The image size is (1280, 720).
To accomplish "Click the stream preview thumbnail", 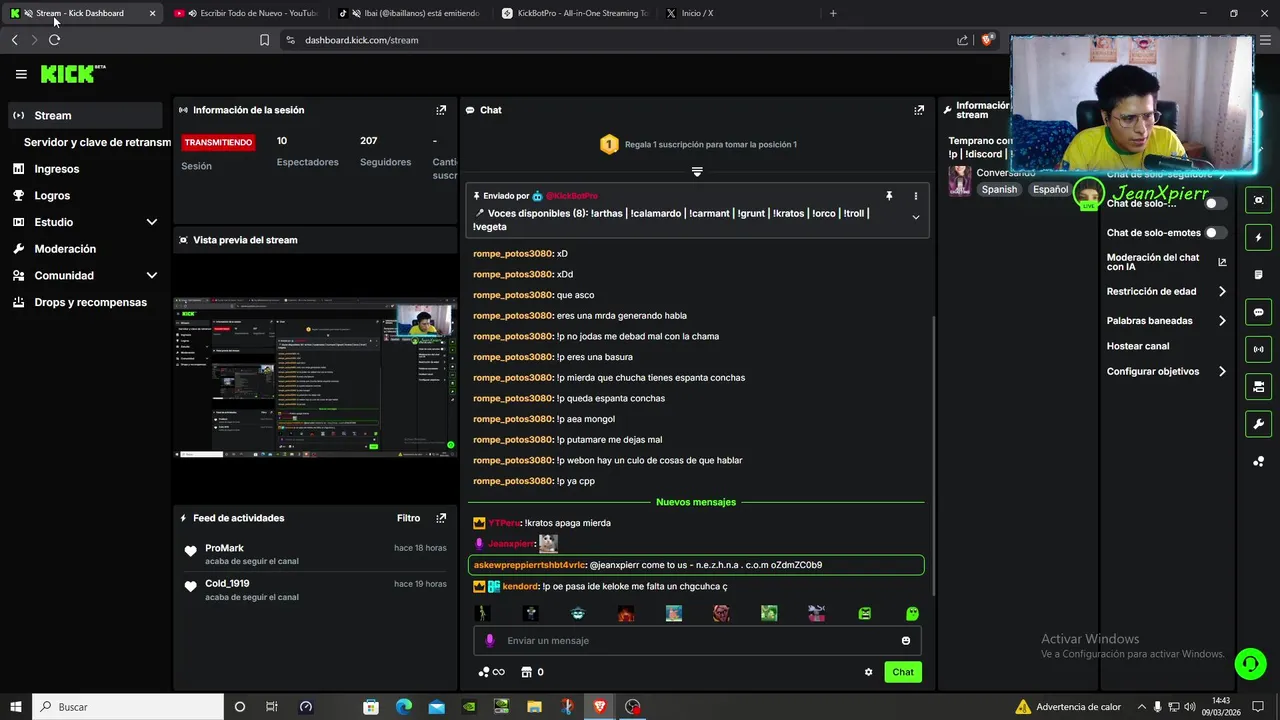I will point(315,377).
